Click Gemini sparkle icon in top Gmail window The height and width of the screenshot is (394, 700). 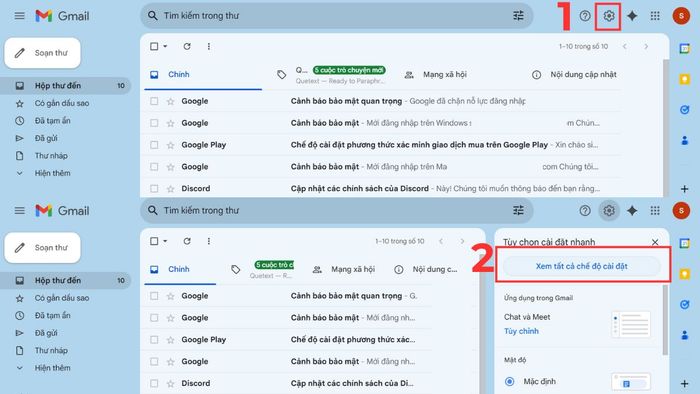click(632, 16)
